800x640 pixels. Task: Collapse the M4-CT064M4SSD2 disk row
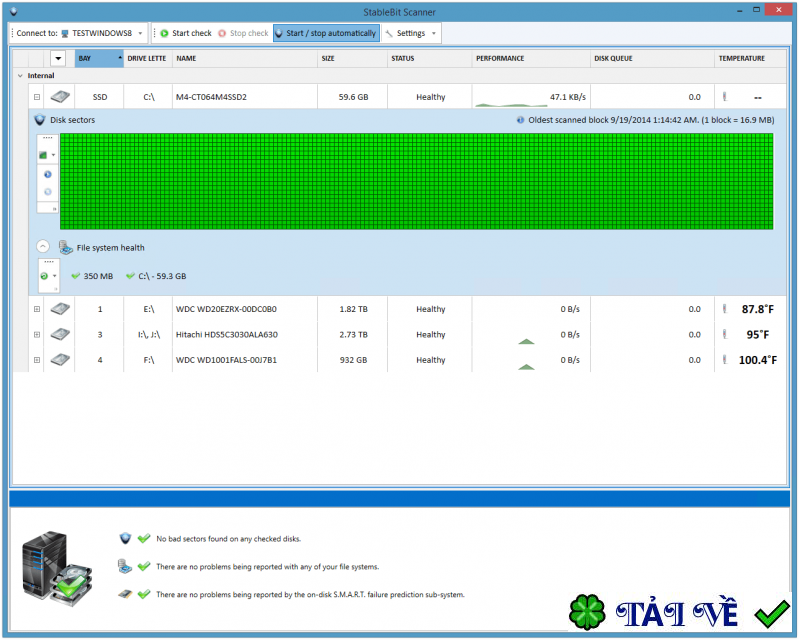(37, 97)
